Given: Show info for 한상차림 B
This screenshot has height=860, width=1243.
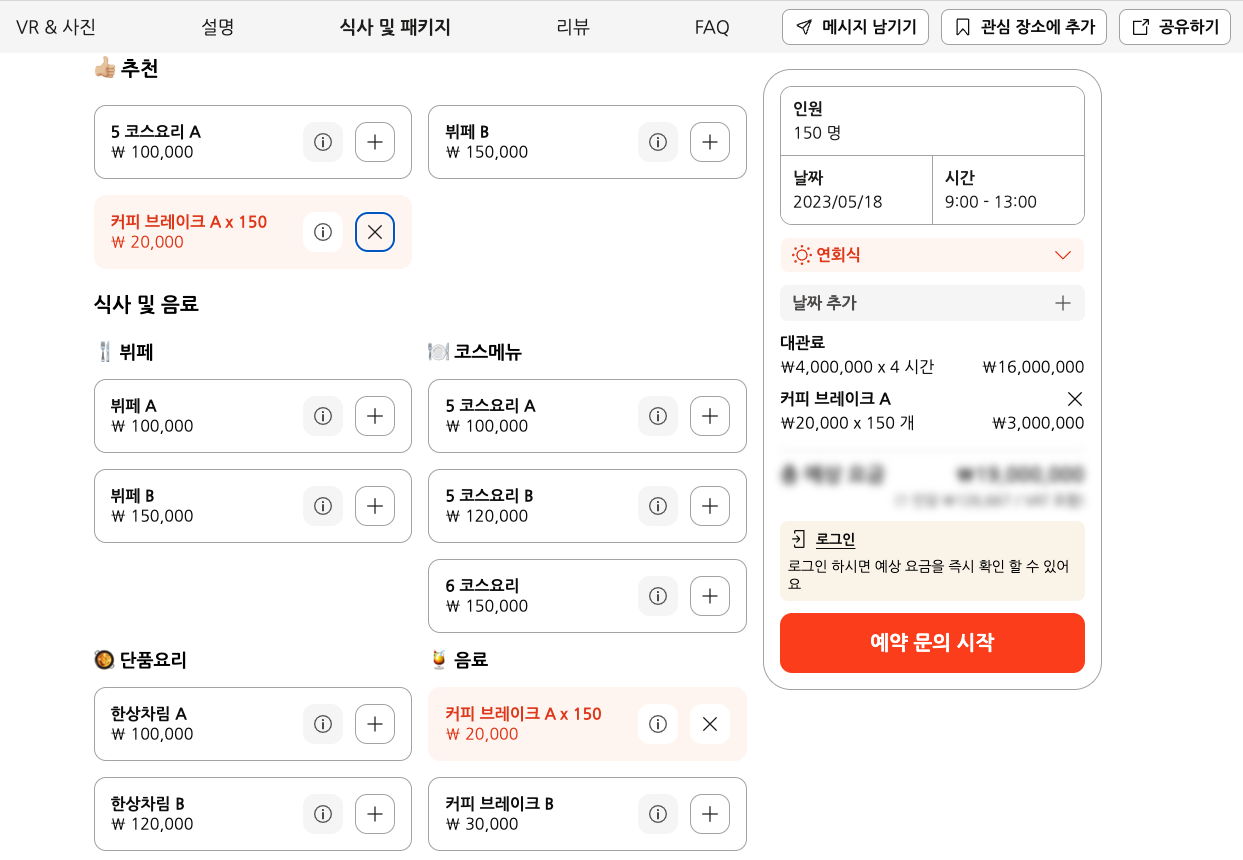Looking at the screenshot, I should [323, 814].
